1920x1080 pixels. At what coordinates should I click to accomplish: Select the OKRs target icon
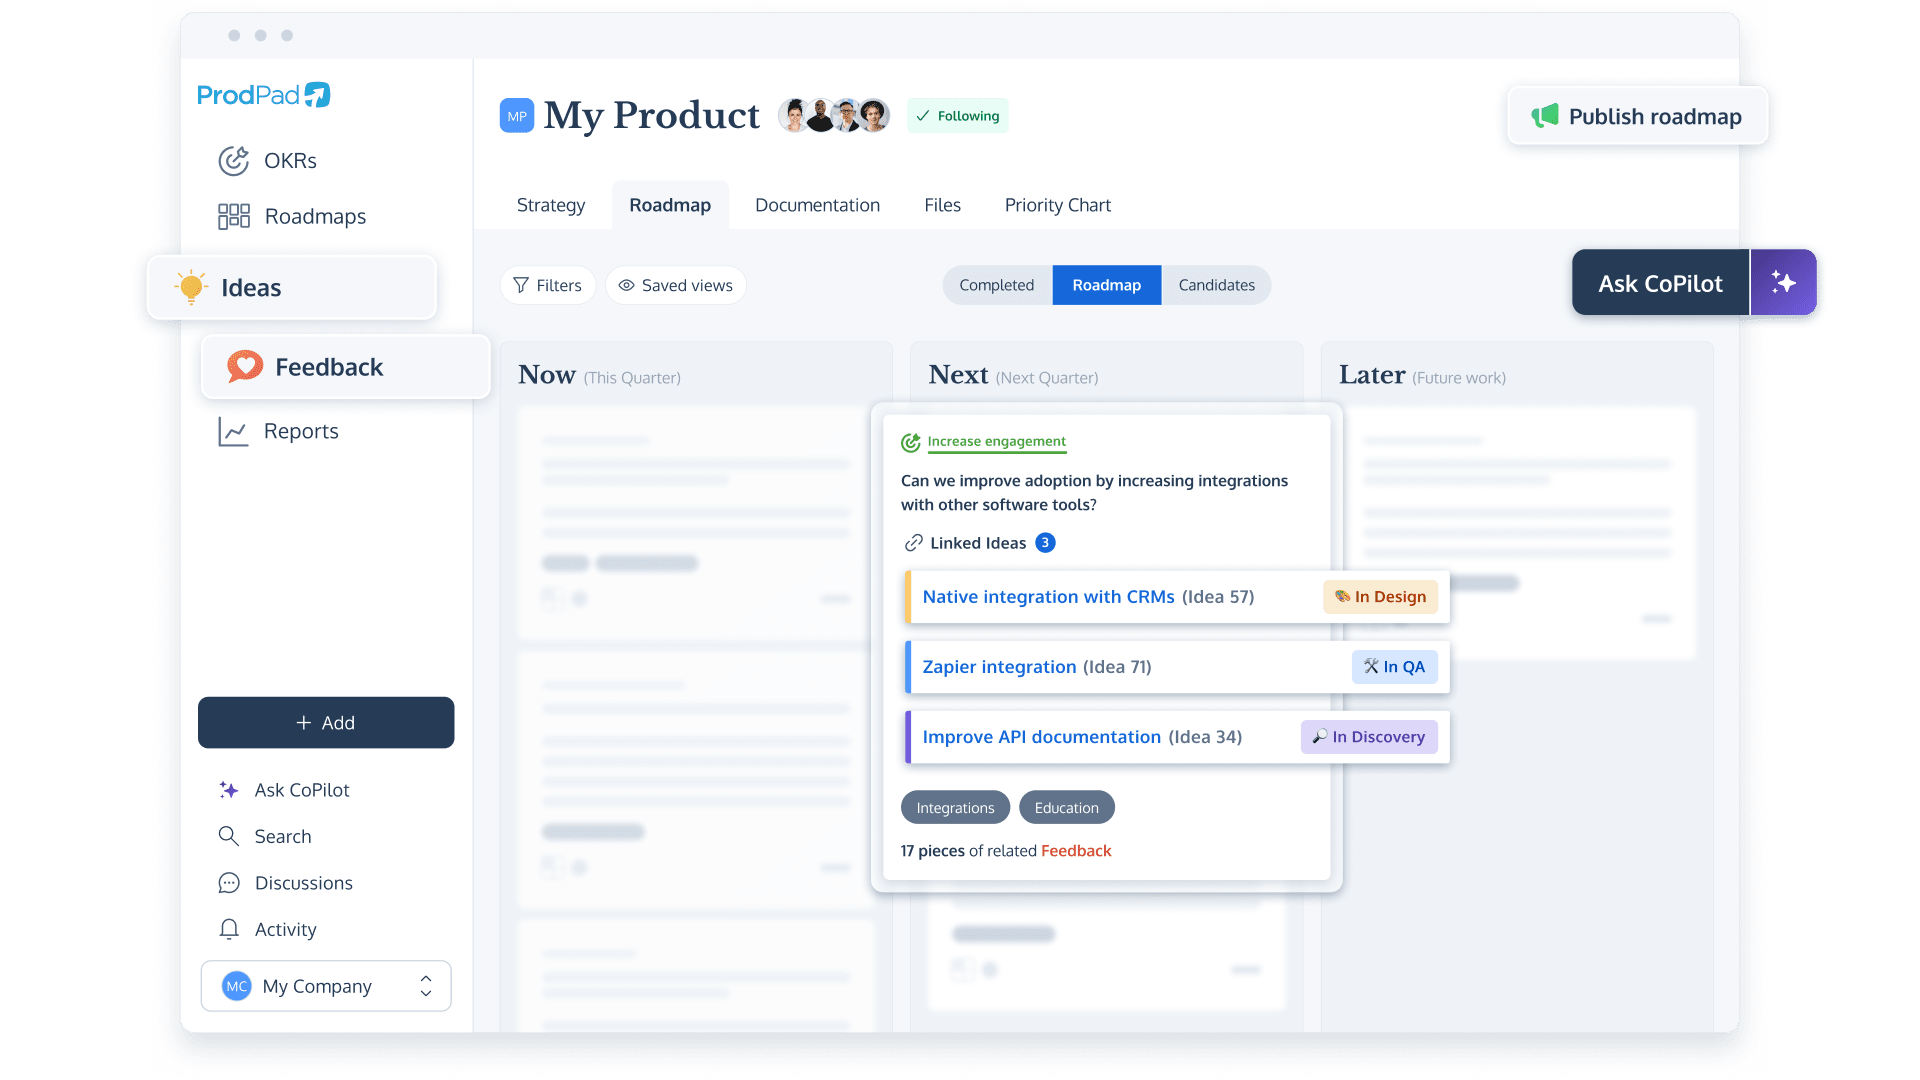233,160
